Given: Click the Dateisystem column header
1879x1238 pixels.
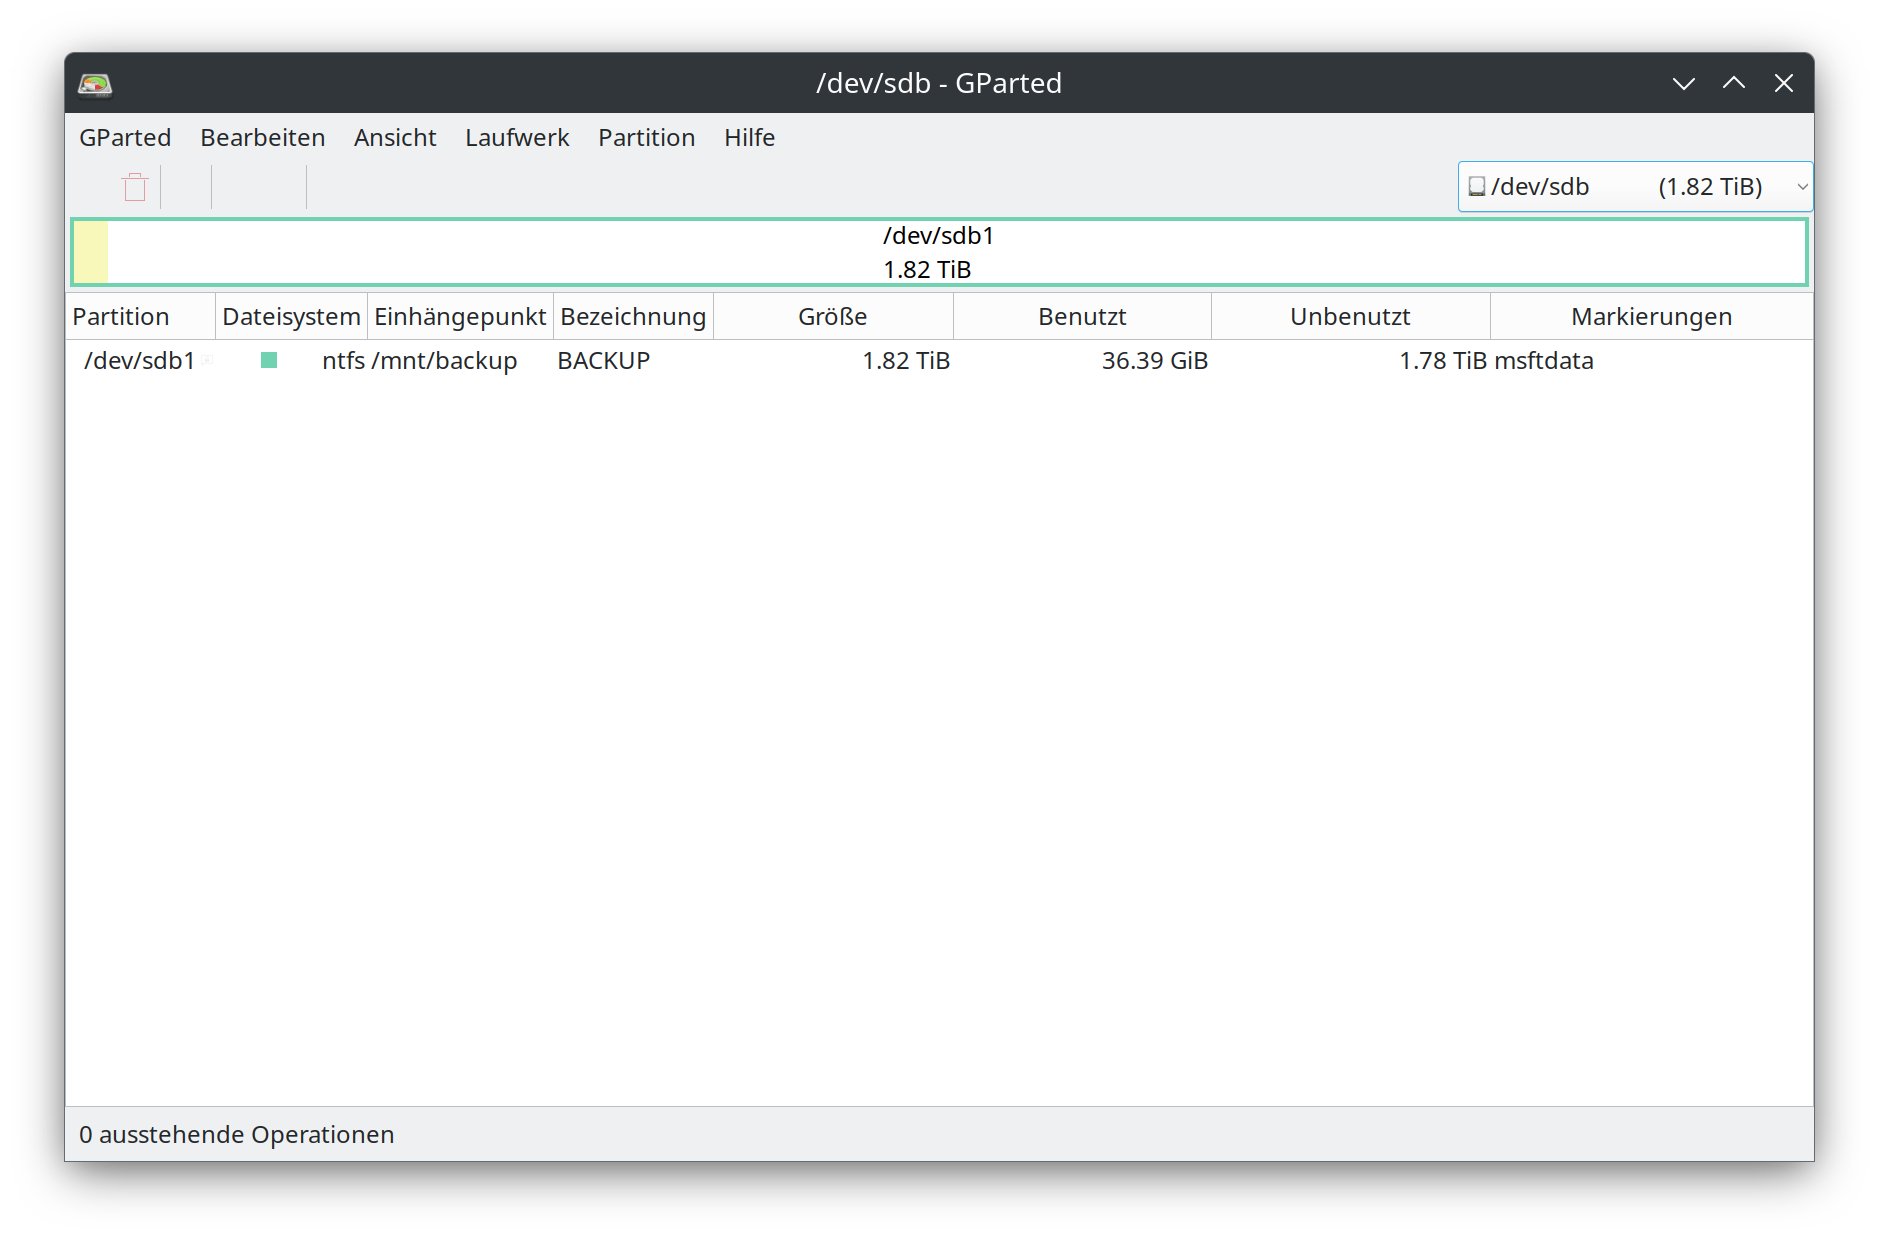Looking at the screenshot, I should click(x=291, y=317).
